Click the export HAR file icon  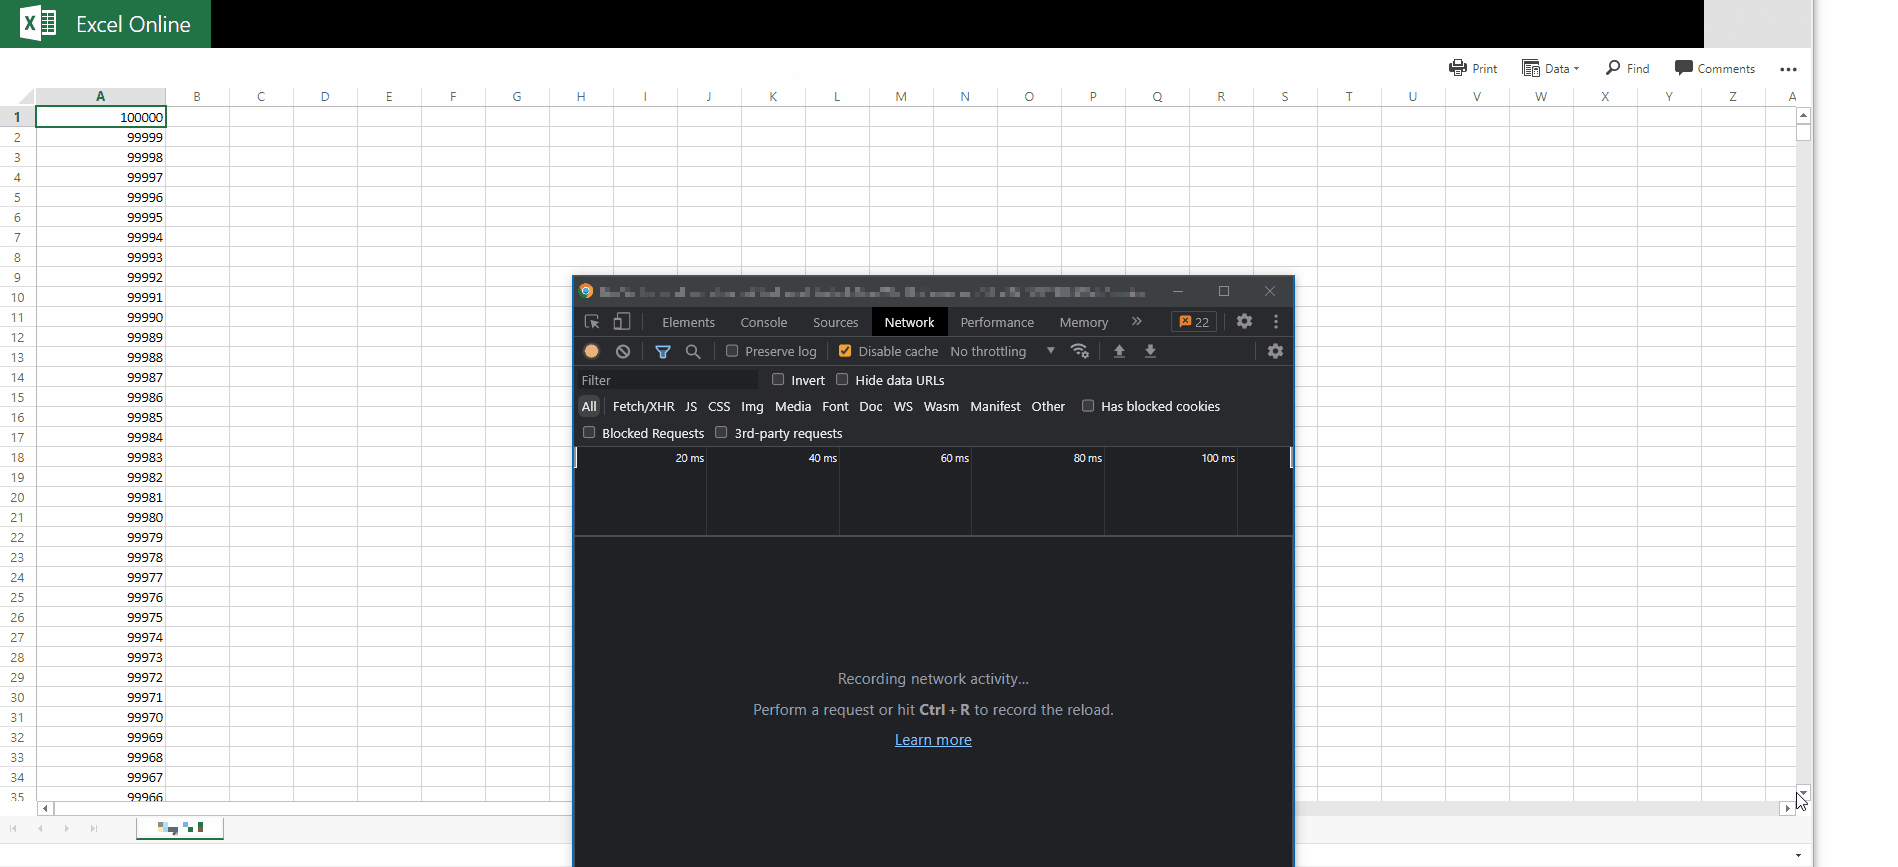1150,351
